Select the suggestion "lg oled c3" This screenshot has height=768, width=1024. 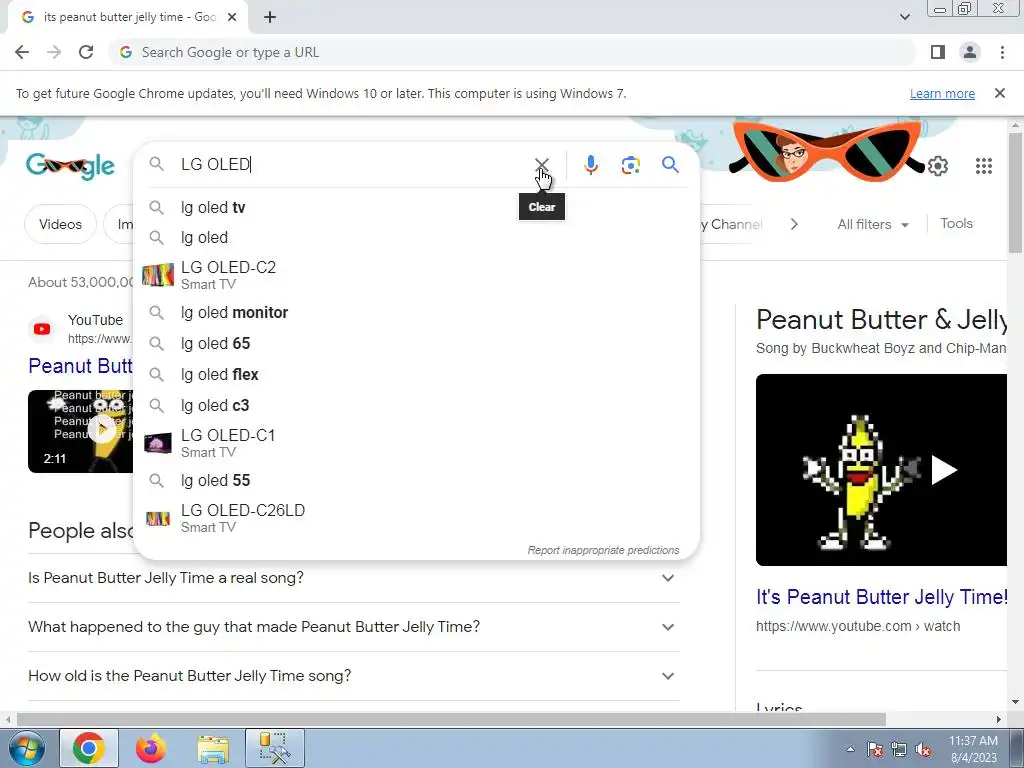(x=416, y=406)
